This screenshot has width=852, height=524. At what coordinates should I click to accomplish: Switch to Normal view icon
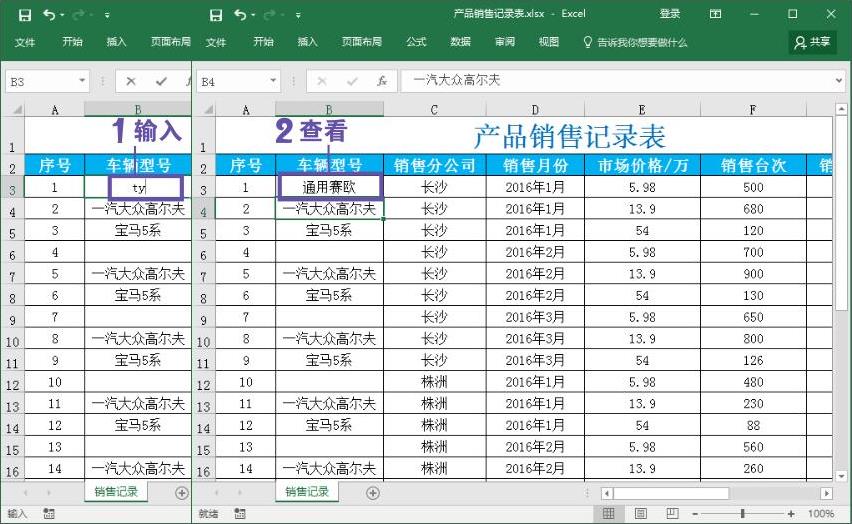[x=609, y=513]
